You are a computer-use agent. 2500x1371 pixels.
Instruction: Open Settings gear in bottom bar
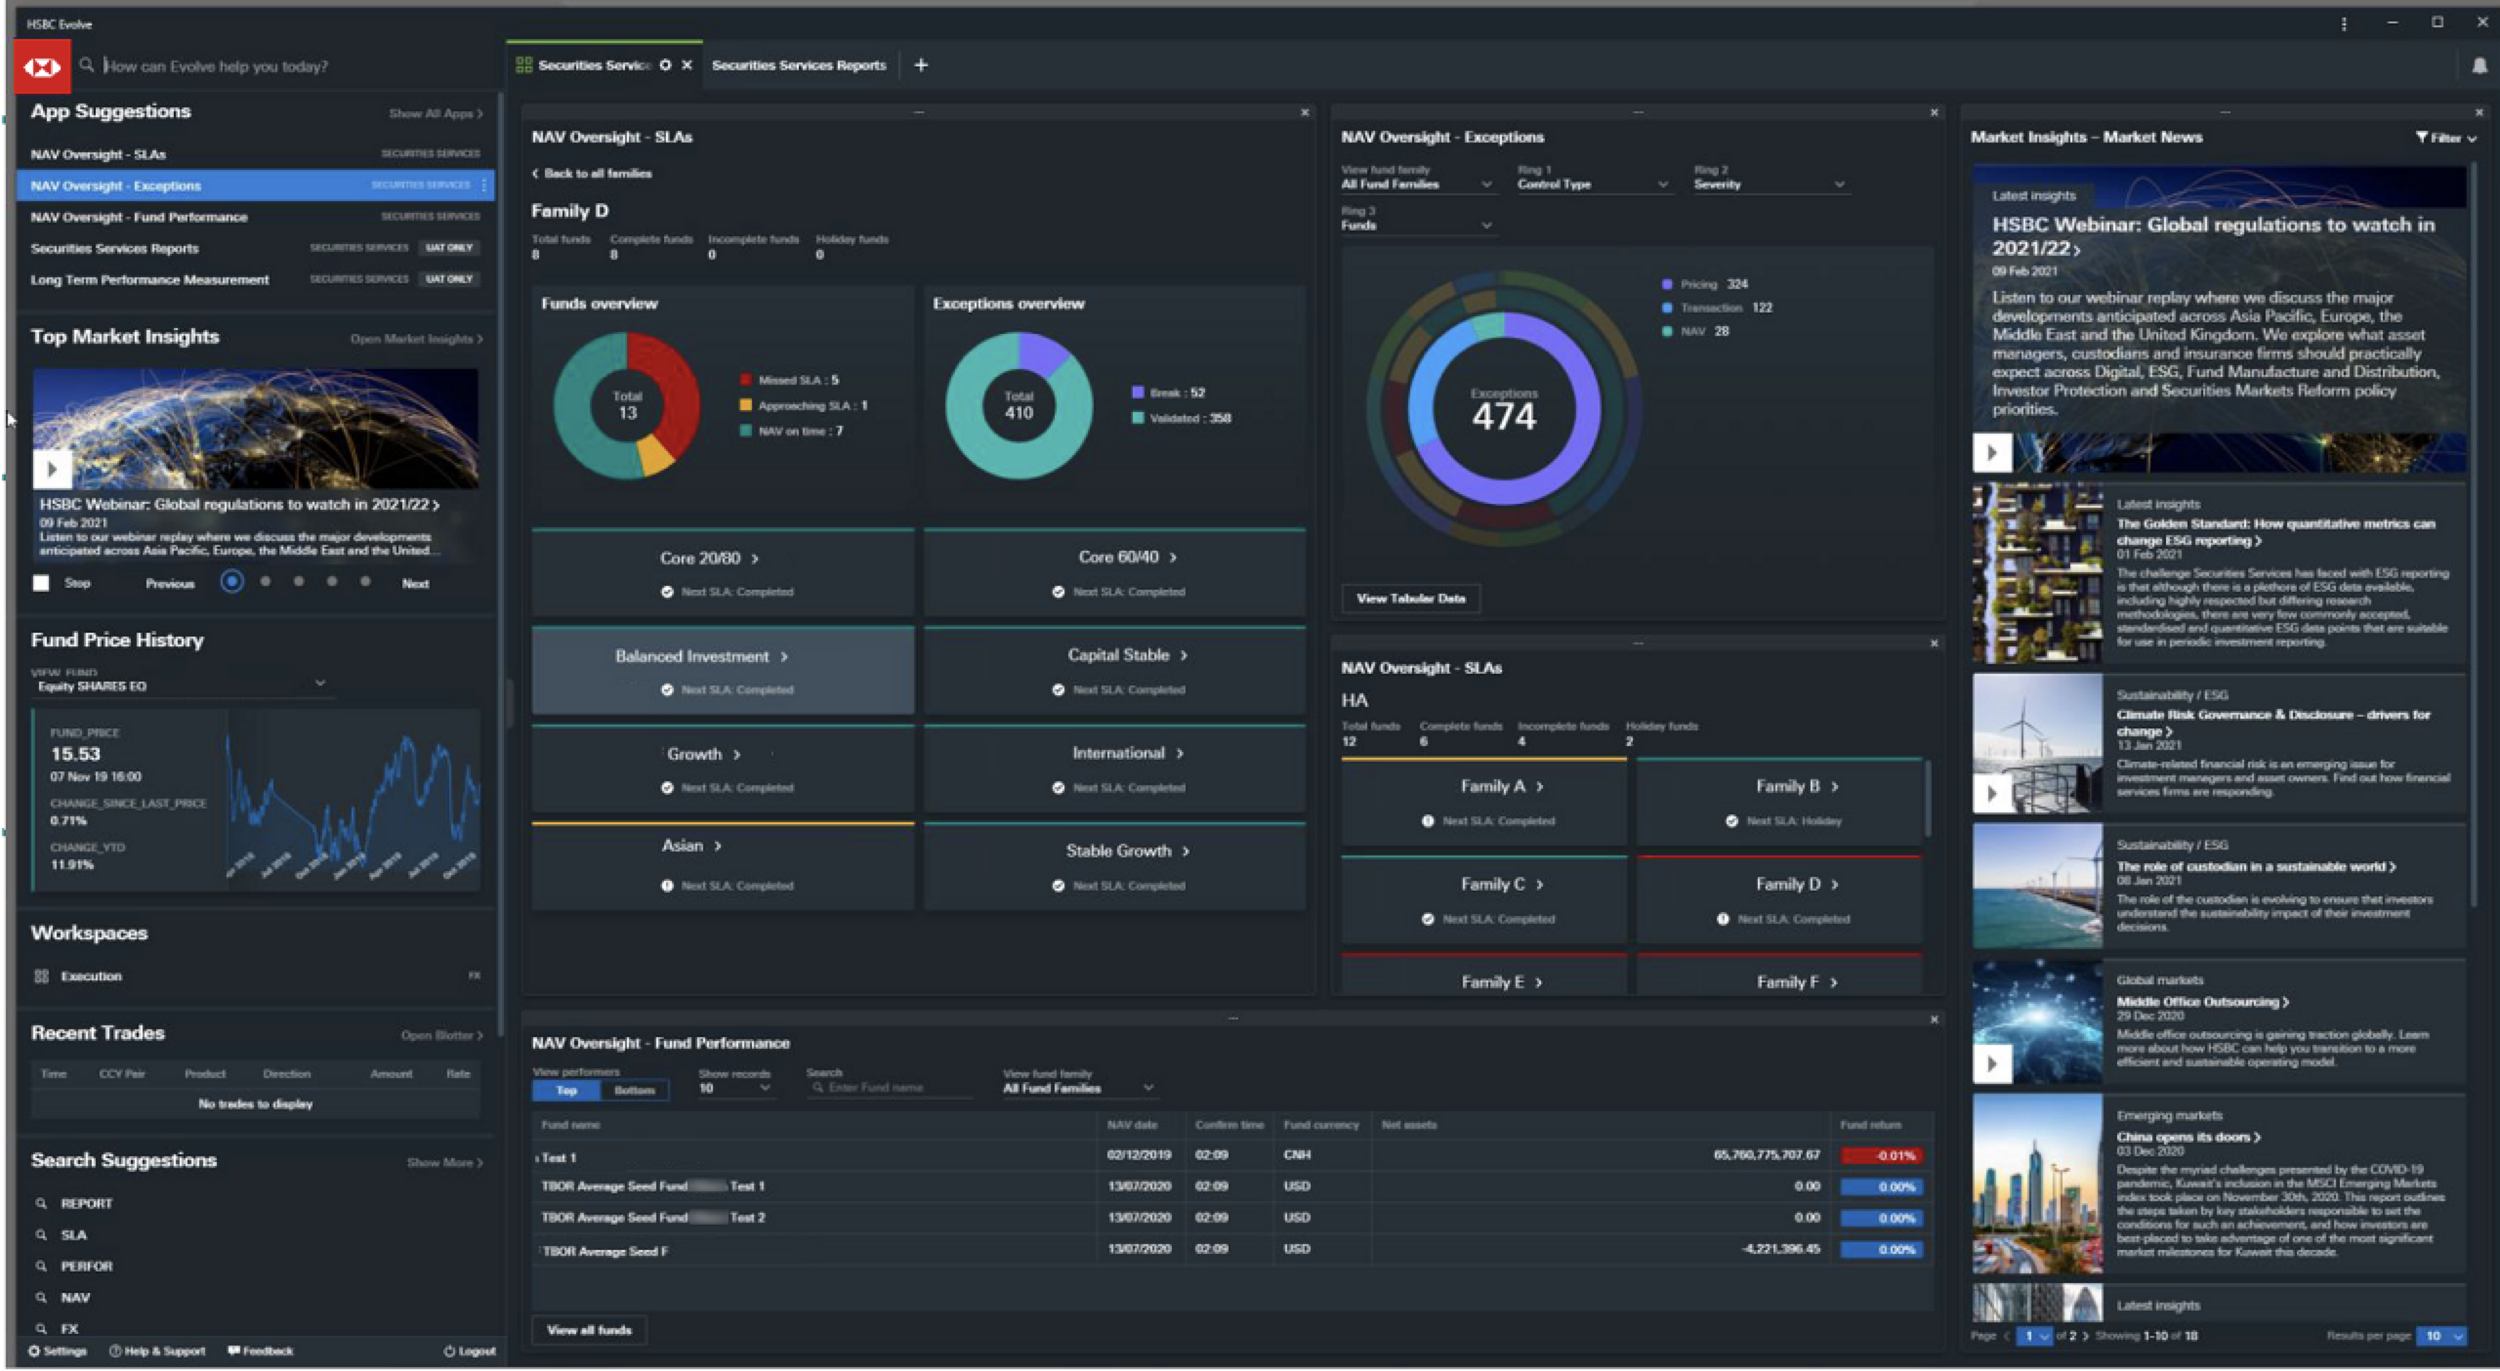35,1351
